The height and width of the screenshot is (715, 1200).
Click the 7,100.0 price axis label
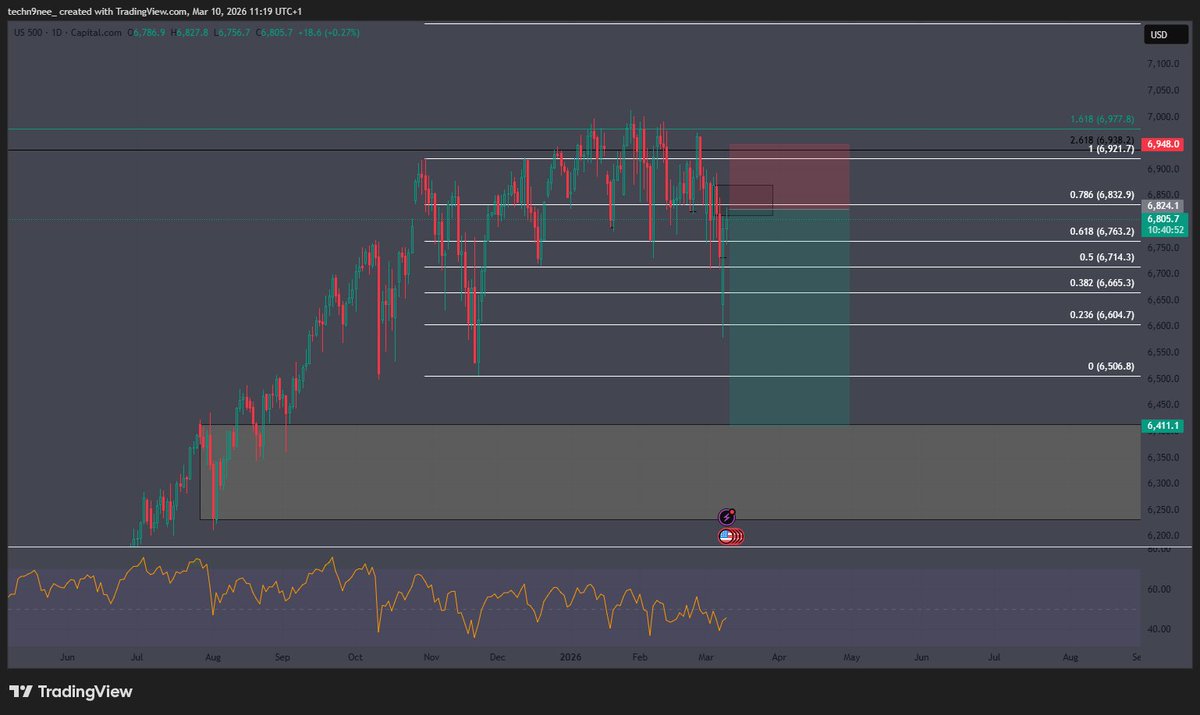(x=1163, y=64)
